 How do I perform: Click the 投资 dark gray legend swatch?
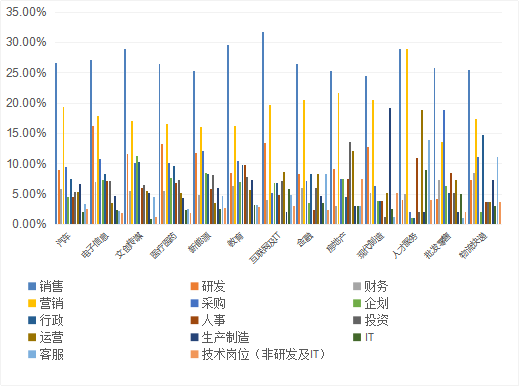[x=357, y=320]
